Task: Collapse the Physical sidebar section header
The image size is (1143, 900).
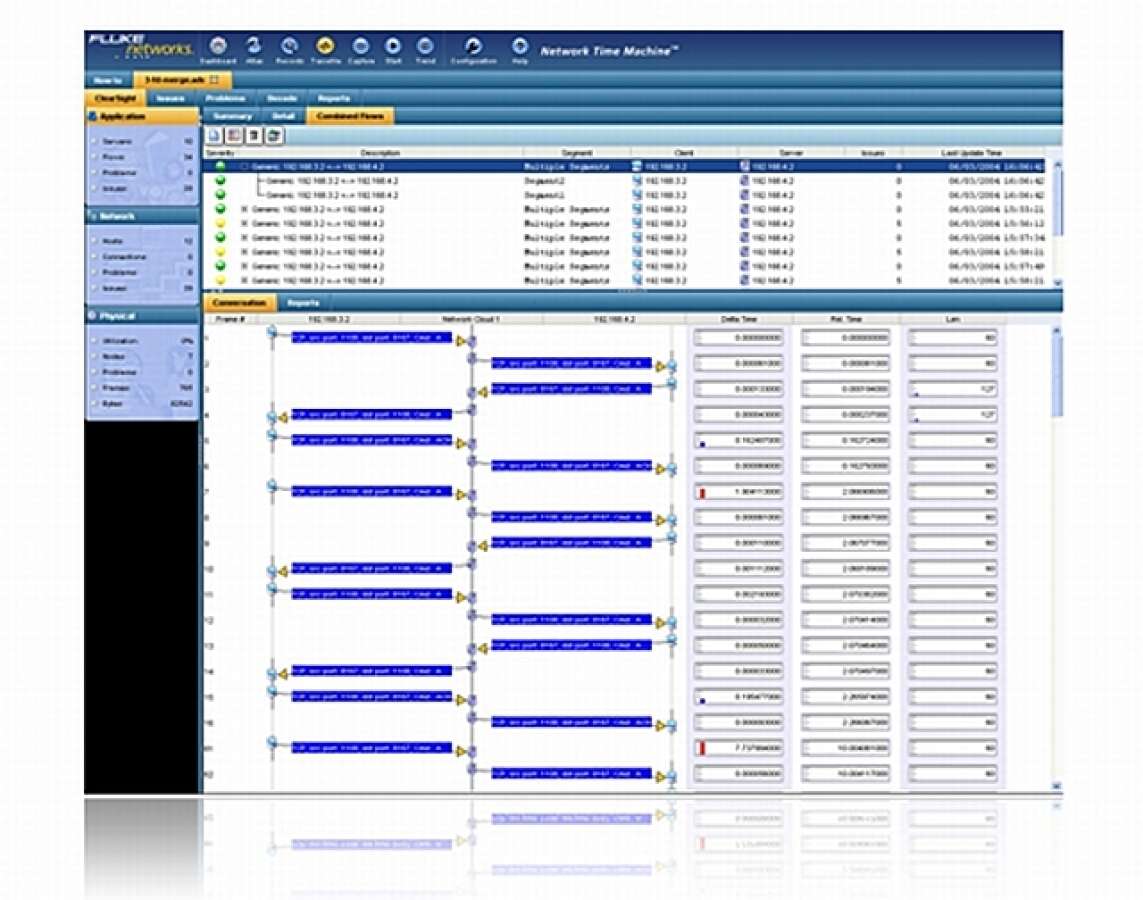Action: click(142, 316)
